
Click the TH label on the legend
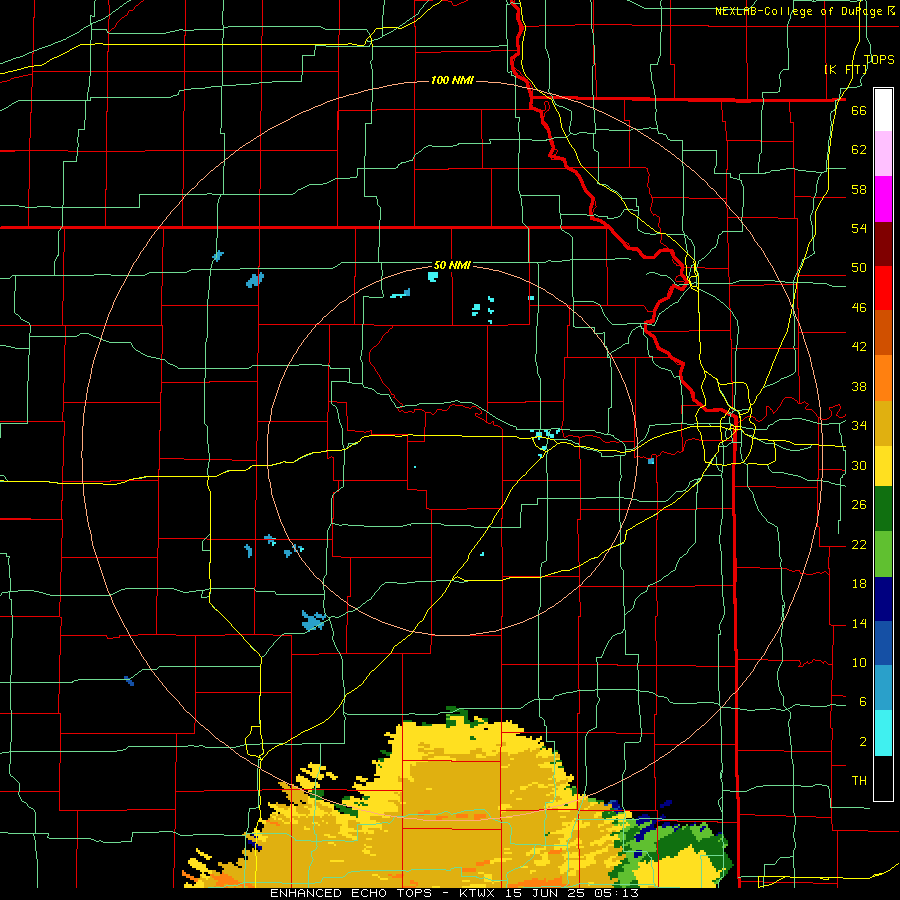pyautogui.click(x=859, y=781)
